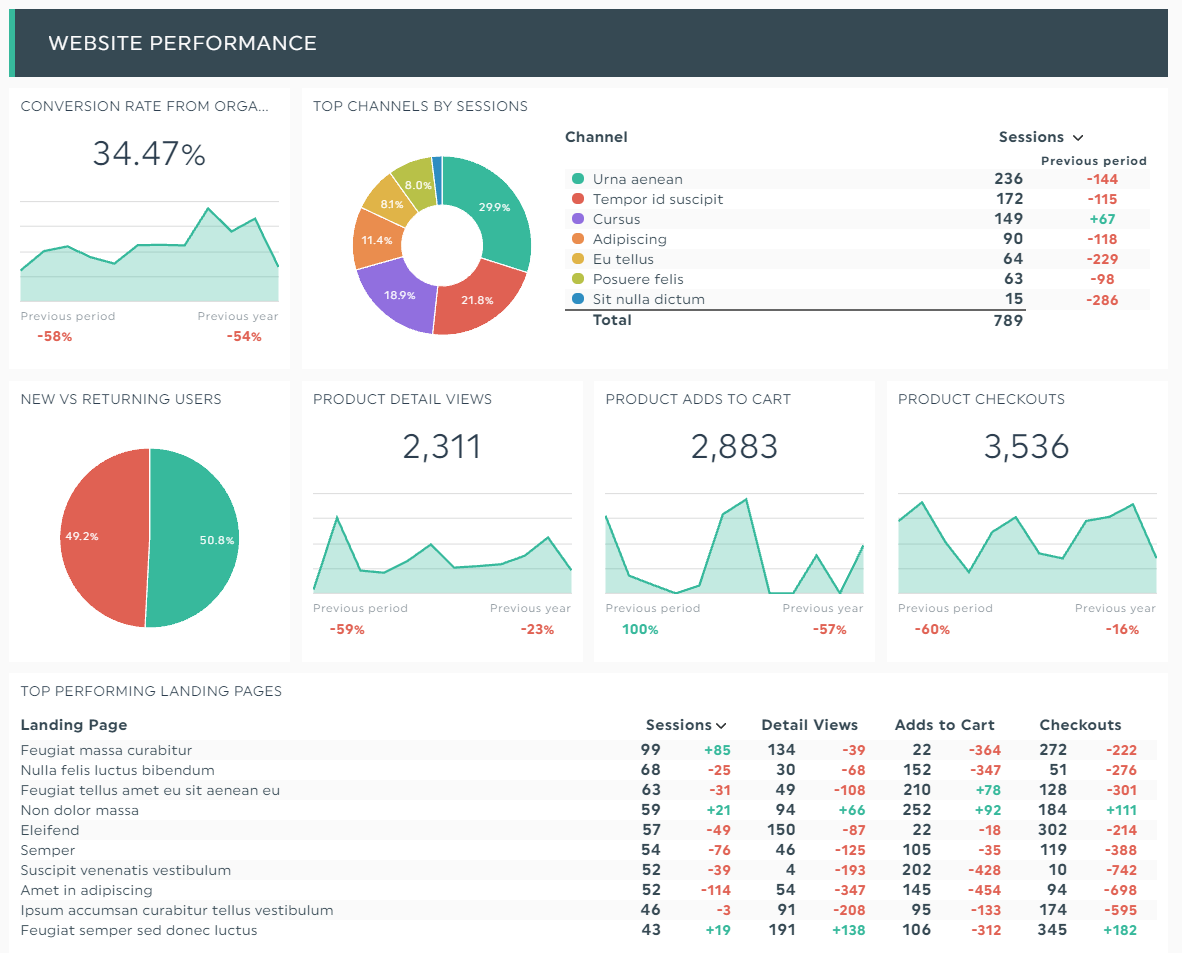
Task: Toggle Sessions sort arrow in landing pages table
Action: click(x=721, y=726)
